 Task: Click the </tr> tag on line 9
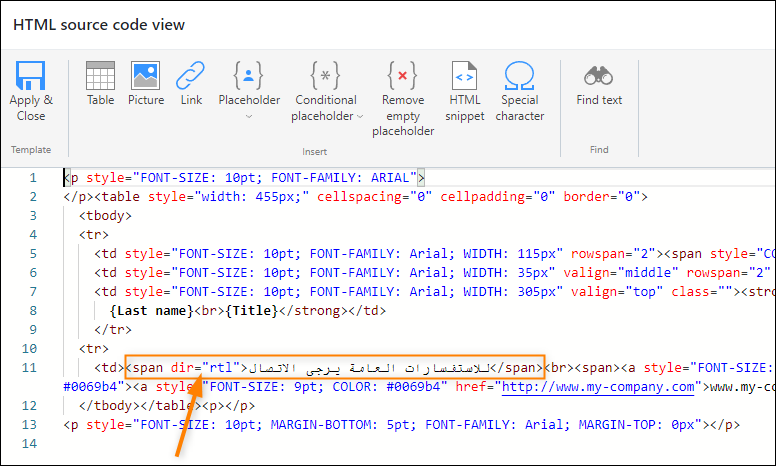coord(113,329)
